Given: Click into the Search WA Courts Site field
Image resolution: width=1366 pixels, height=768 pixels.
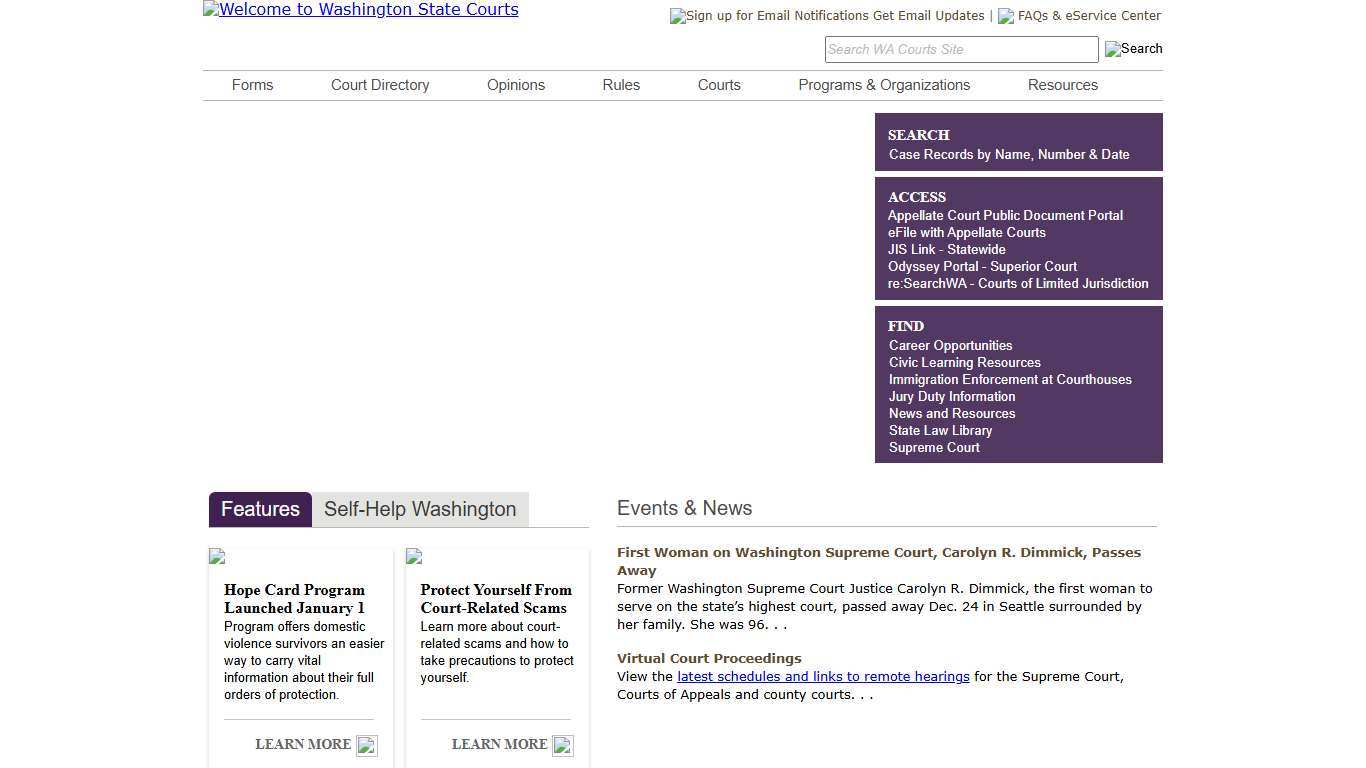Looking at the screenshot, I should (x=960, y=49).
